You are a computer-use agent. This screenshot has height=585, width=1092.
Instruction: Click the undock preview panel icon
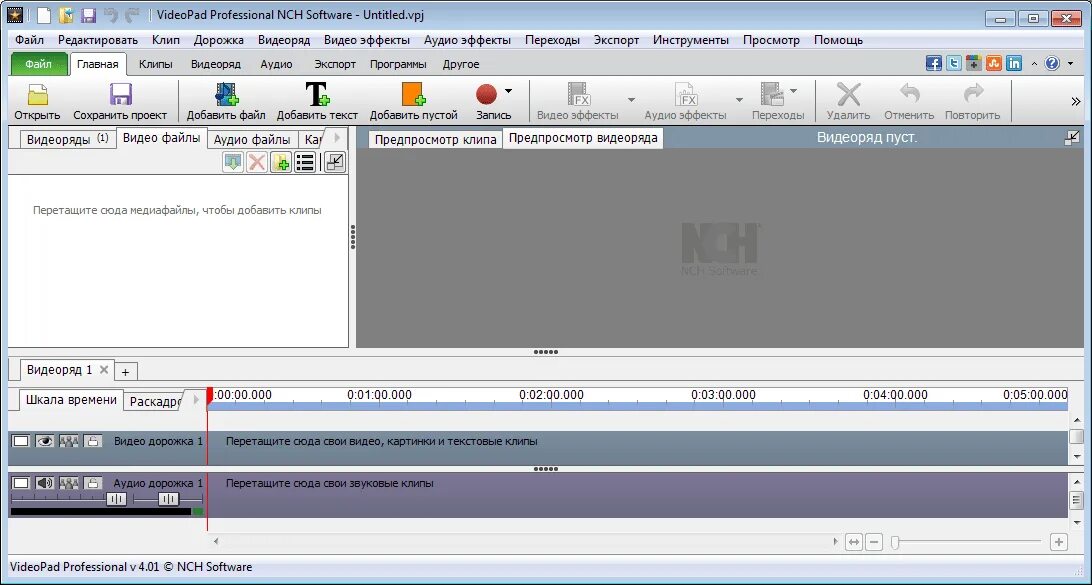[1072, 138]
